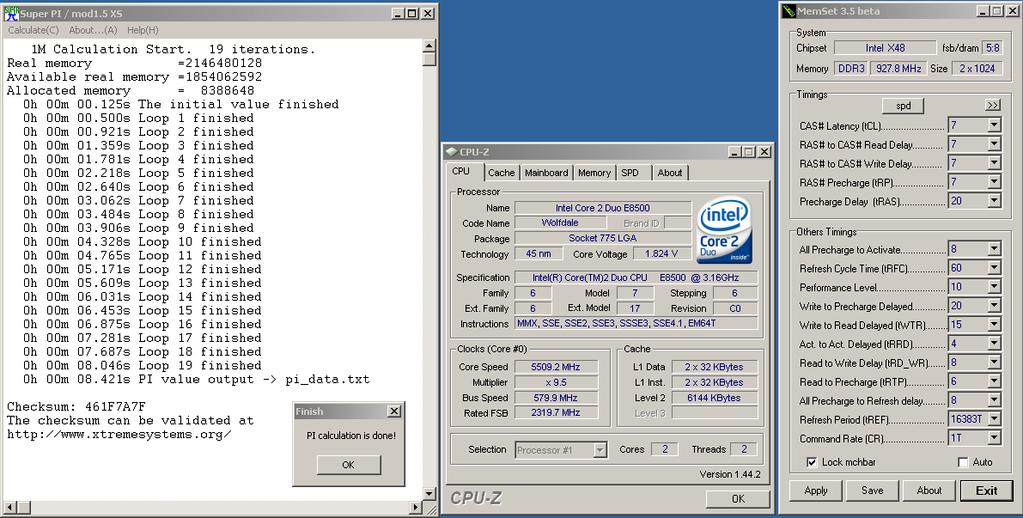Open the Processor #1 selection dropdown
This screenshot has height=518, width=1023.
point(600,449)
